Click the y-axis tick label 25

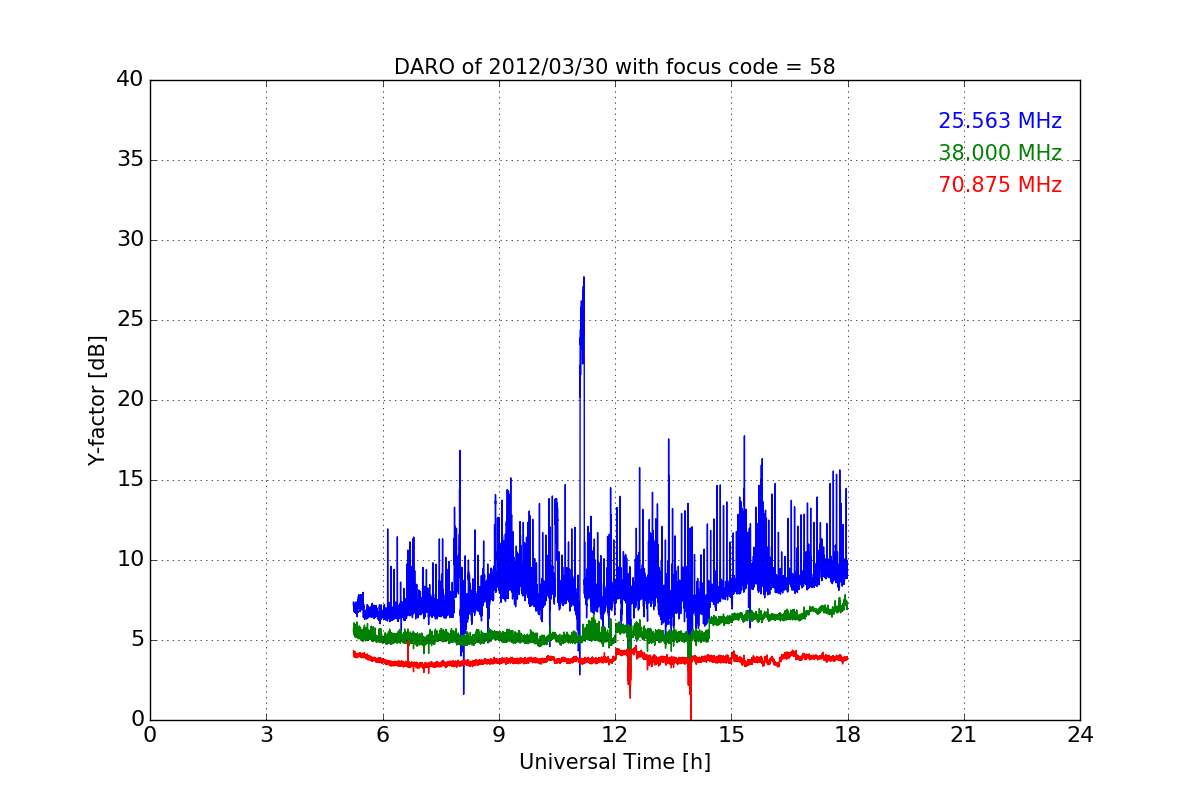(130, 320)
